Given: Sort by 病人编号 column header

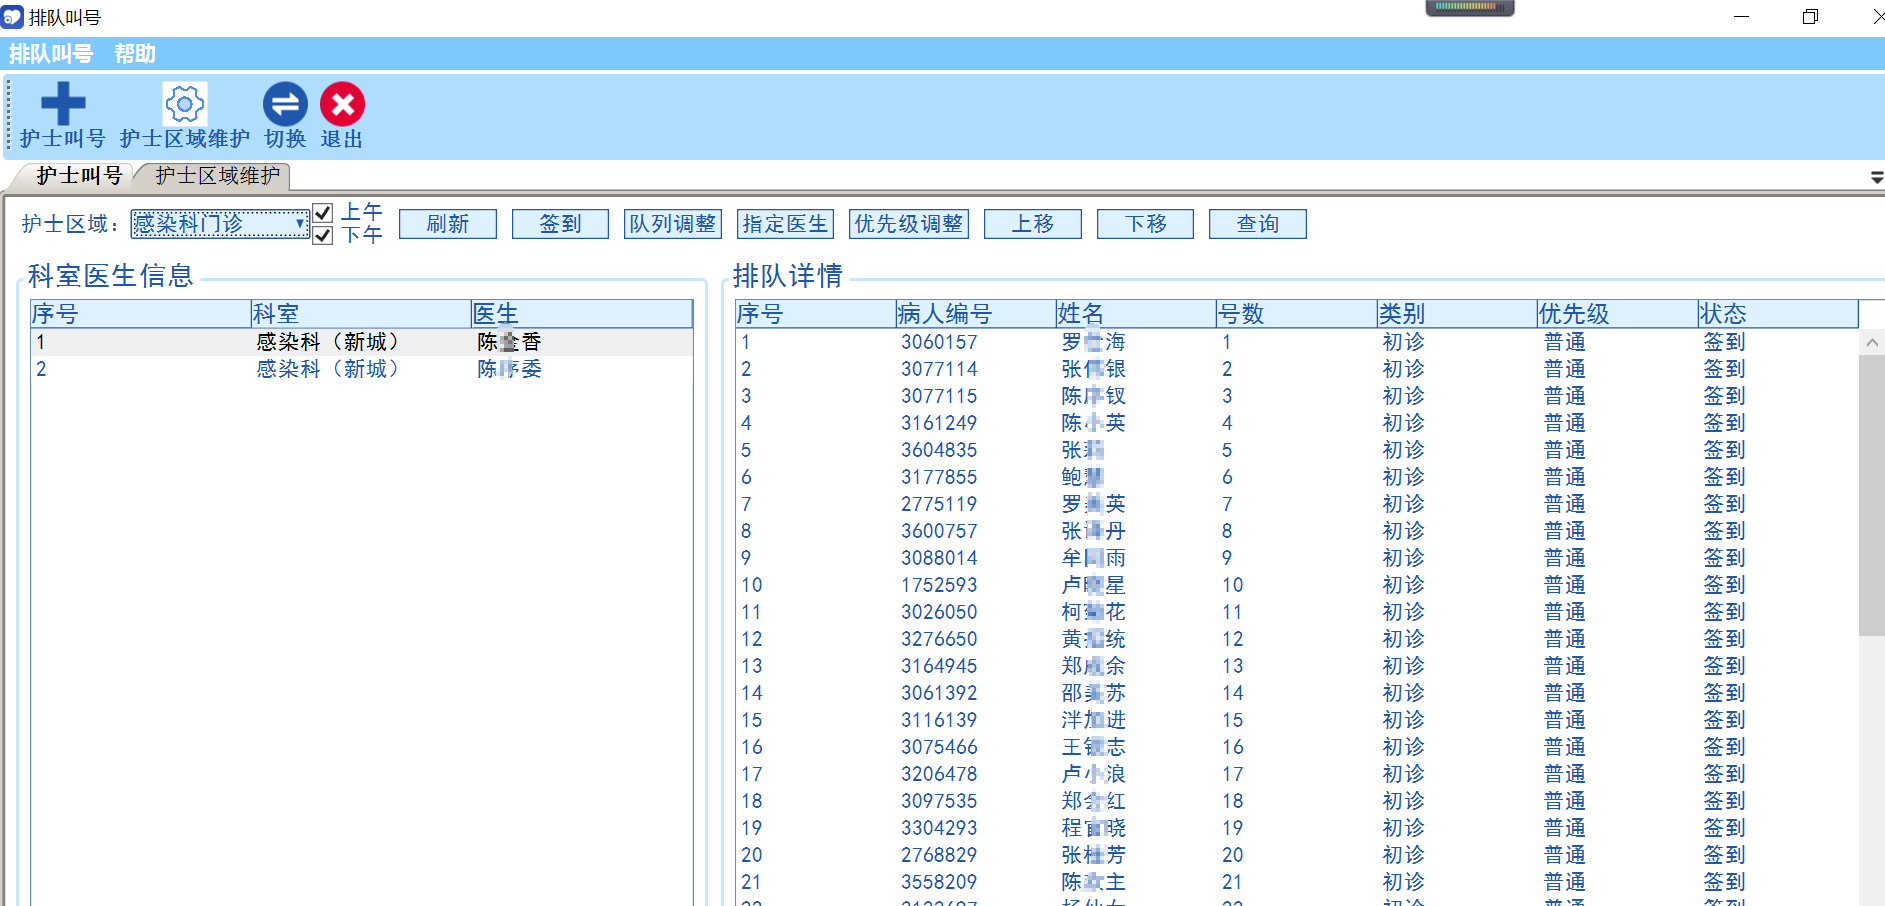Looking at the screenshot, I should point(974,314).
